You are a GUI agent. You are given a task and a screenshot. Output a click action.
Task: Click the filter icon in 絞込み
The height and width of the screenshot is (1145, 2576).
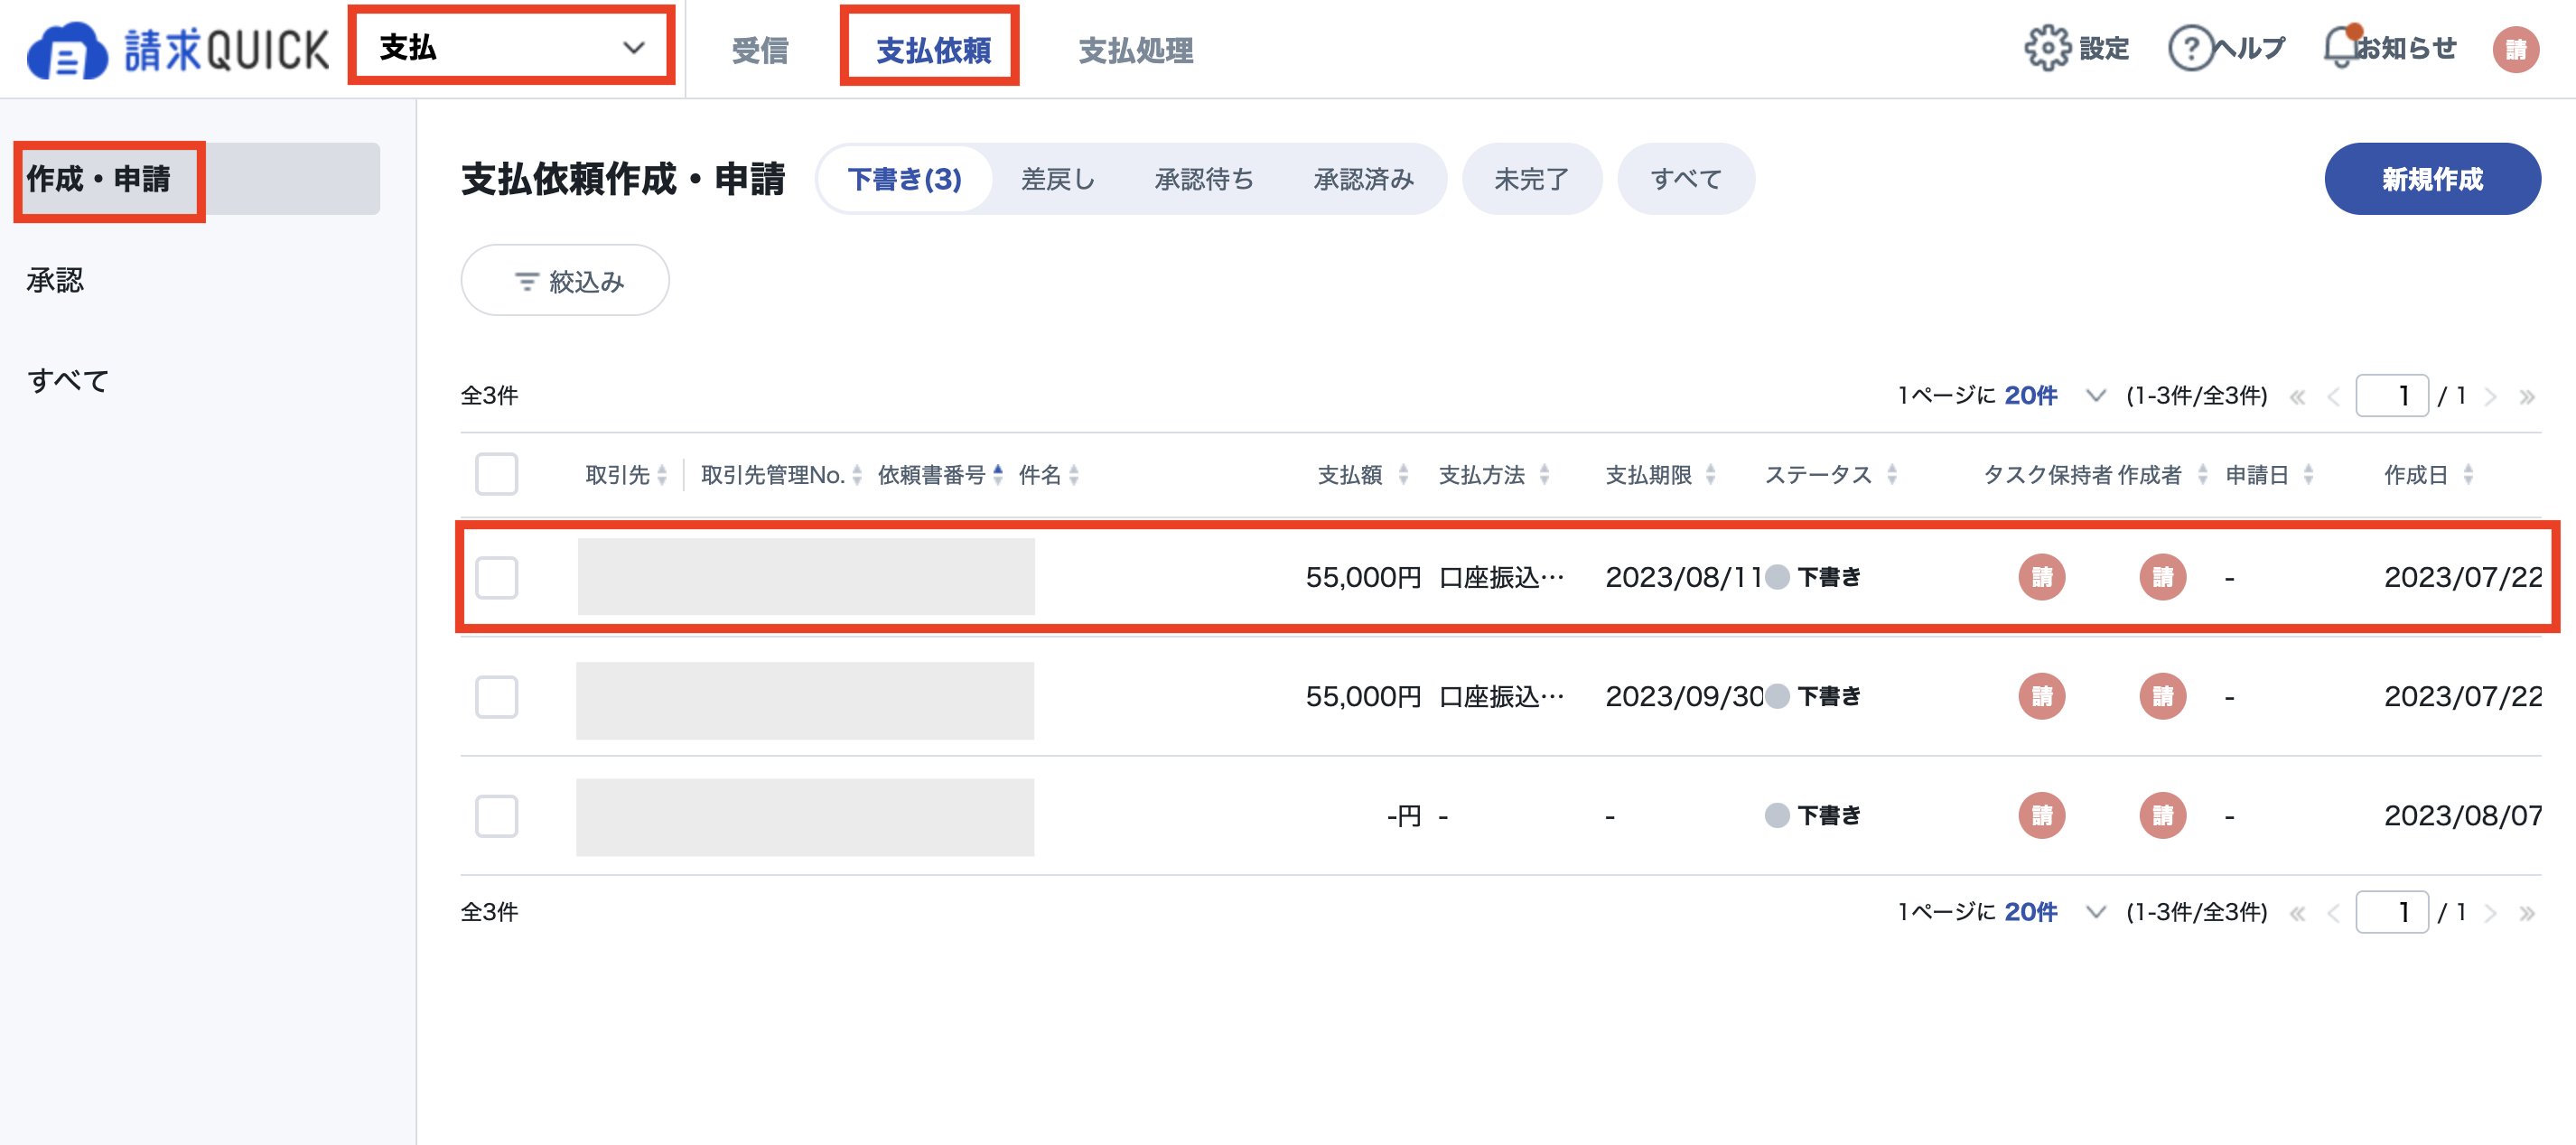tap(526, 282)
